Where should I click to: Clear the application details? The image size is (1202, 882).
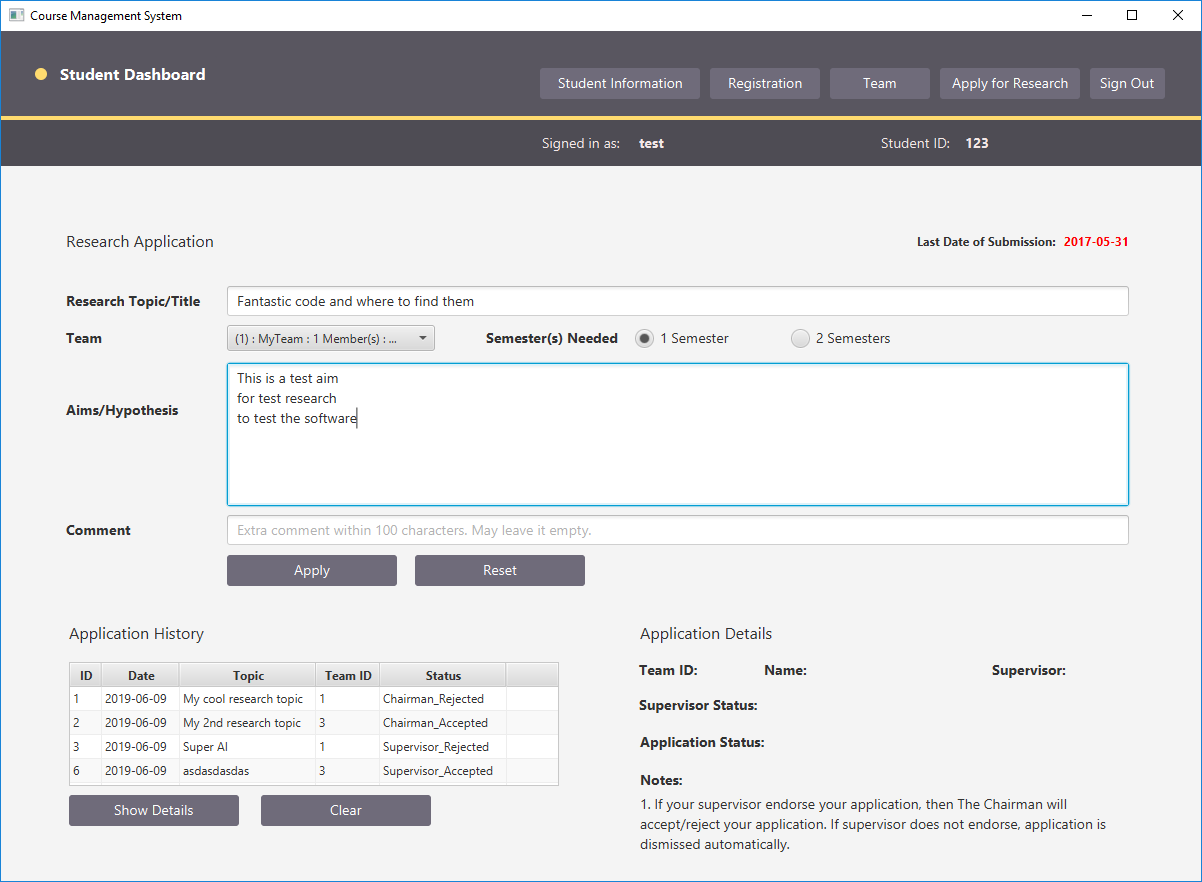346,810
